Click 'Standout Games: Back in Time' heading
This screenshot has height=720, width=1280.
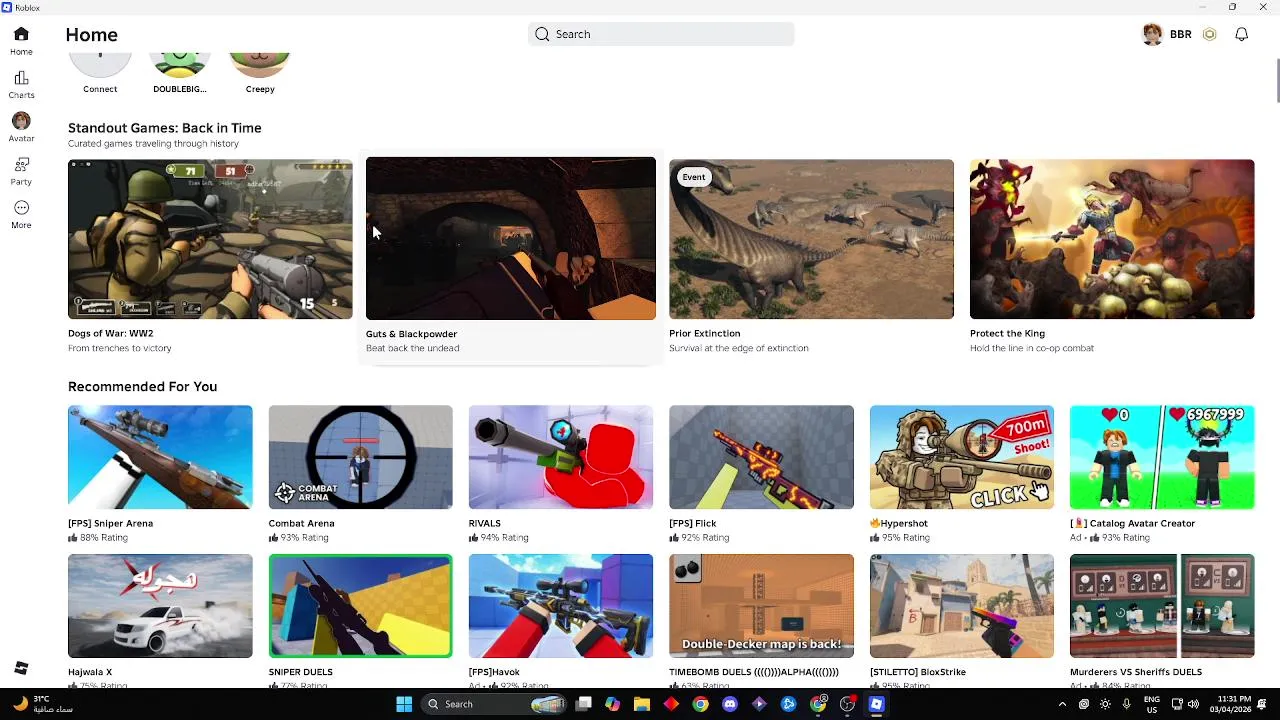click(164, 128)
